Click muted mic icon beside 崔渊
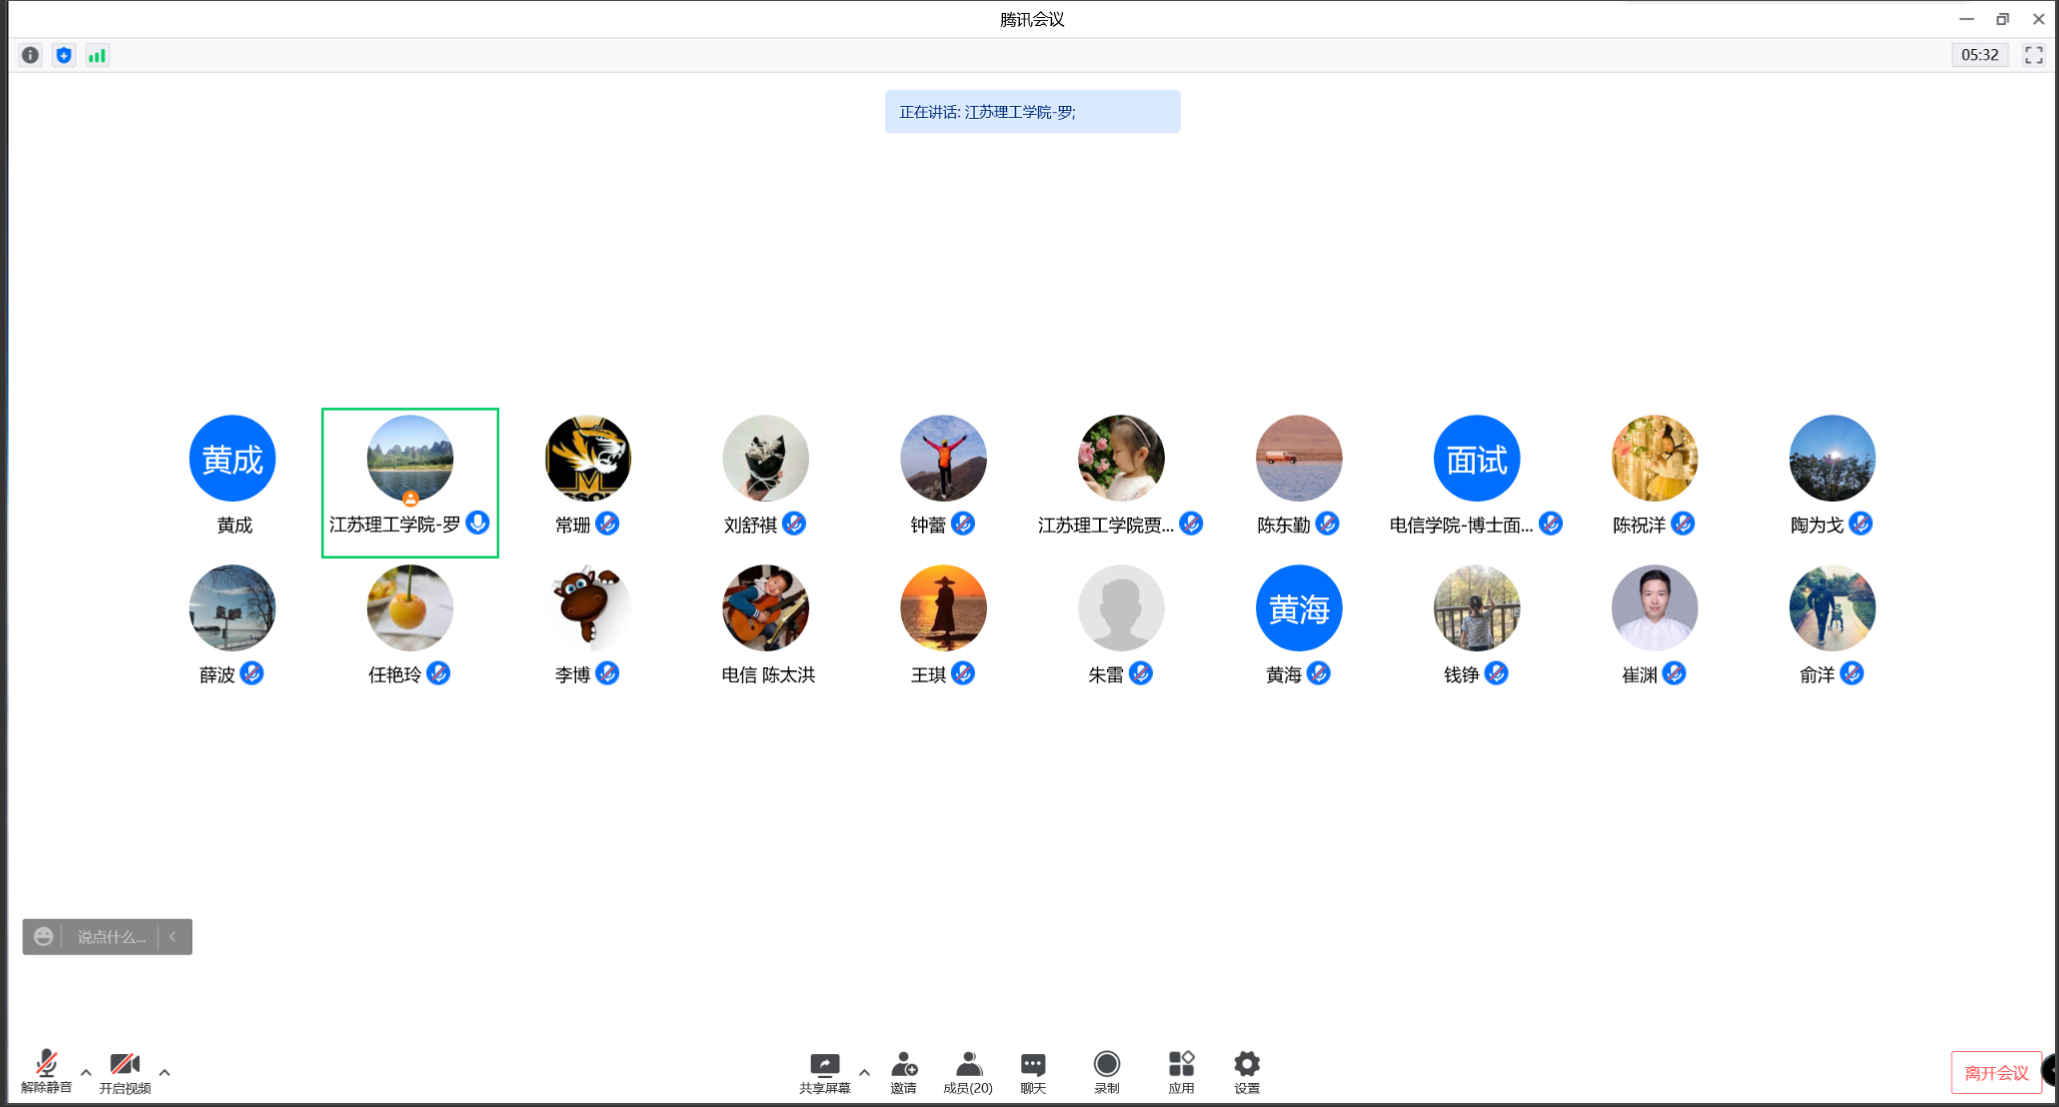 click(x=1674, y=673)
